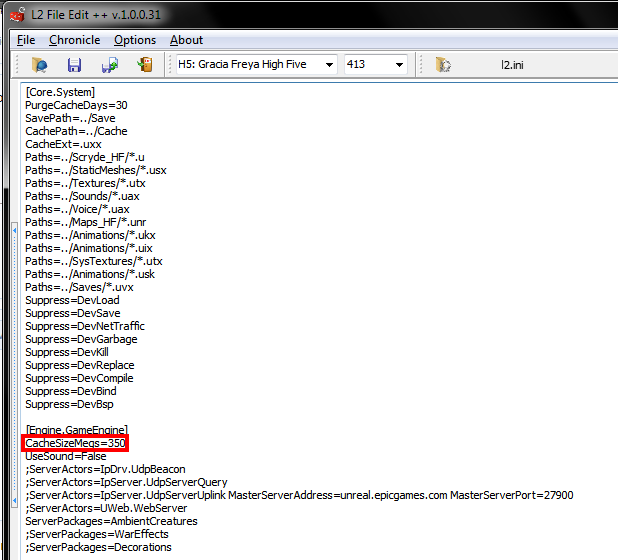Click the ;ServerActors=IpDrv.UdpBeacon line
This screenshot has height=560, width=618.
105,469
